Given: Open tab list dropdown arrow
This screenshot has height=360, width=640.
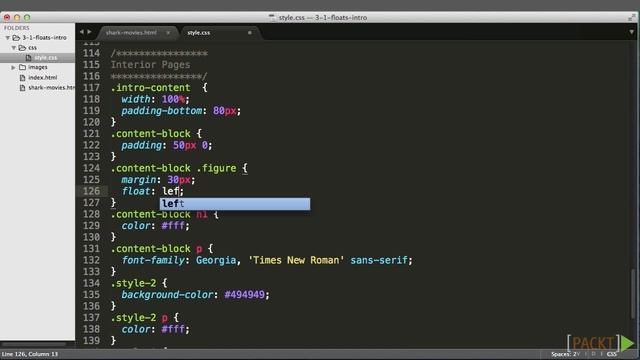Looking at the screenshot, I should coord(631,32).
